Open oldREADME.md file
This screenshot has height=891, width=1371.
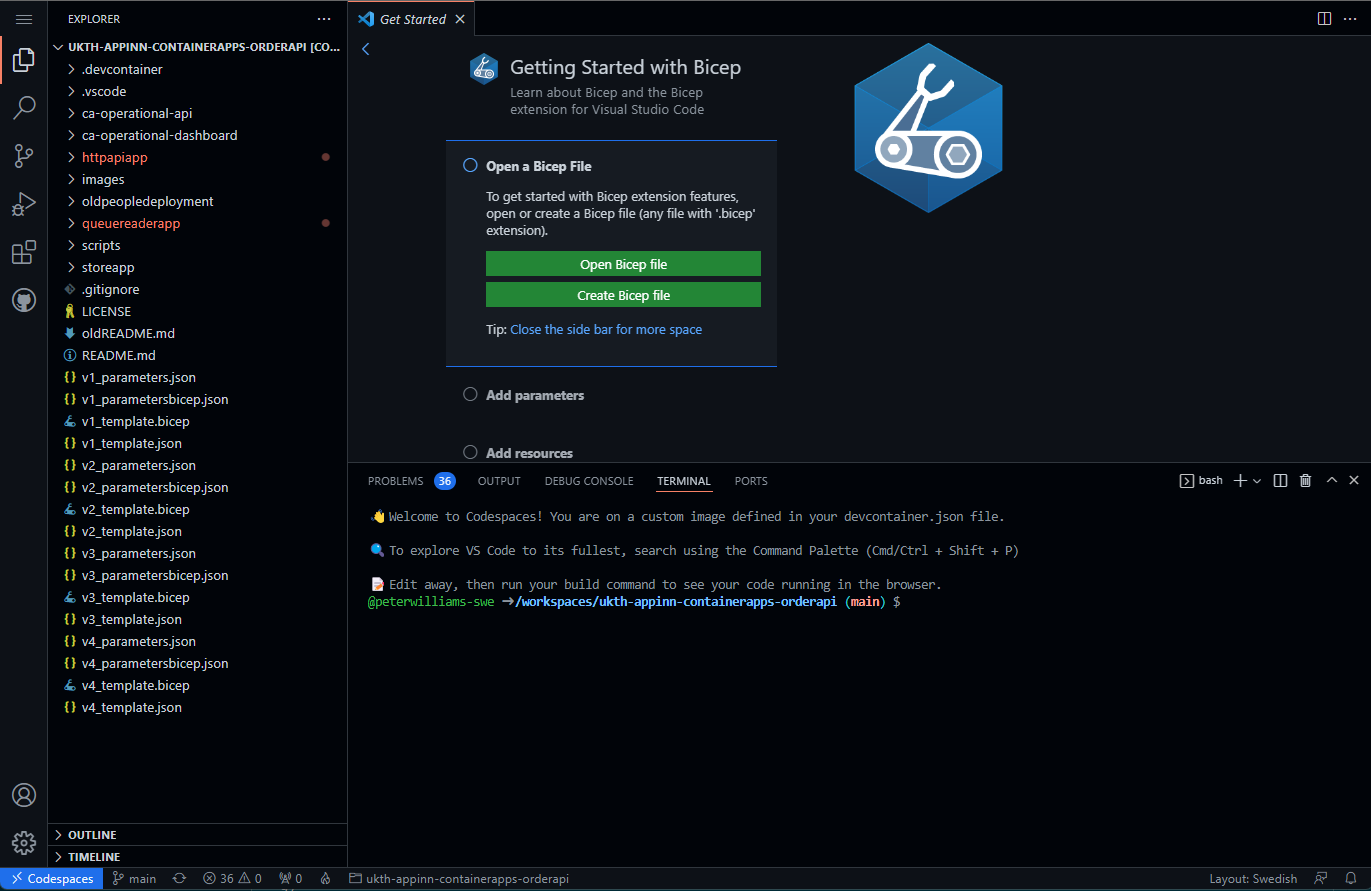pyautogui.click(x=198, y=333)
